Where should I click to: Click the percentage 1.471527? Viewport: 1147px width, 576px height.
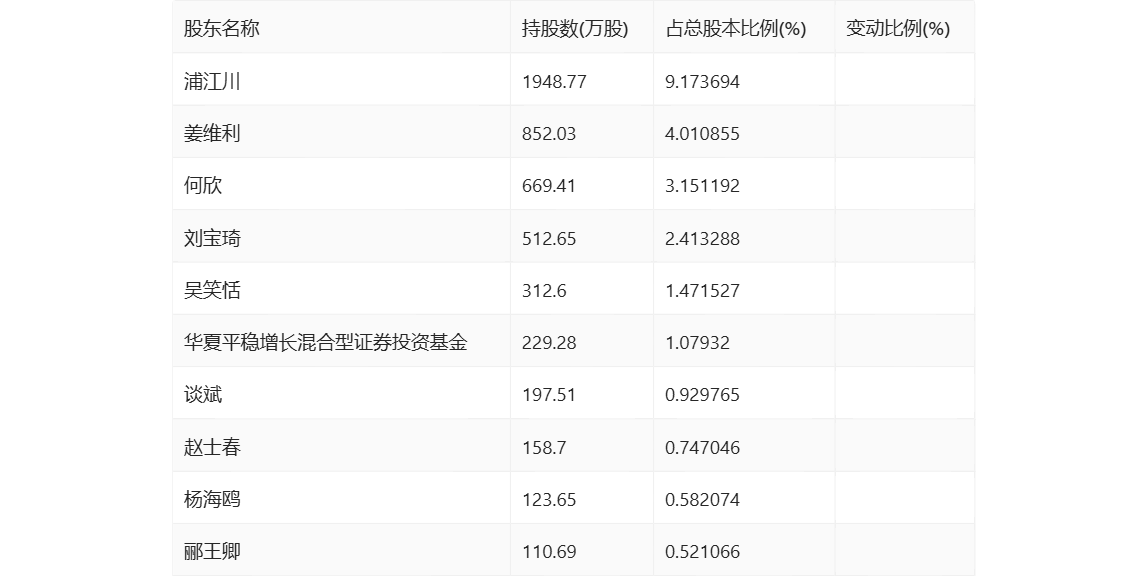pyautogui.click(x=702, y=291)
